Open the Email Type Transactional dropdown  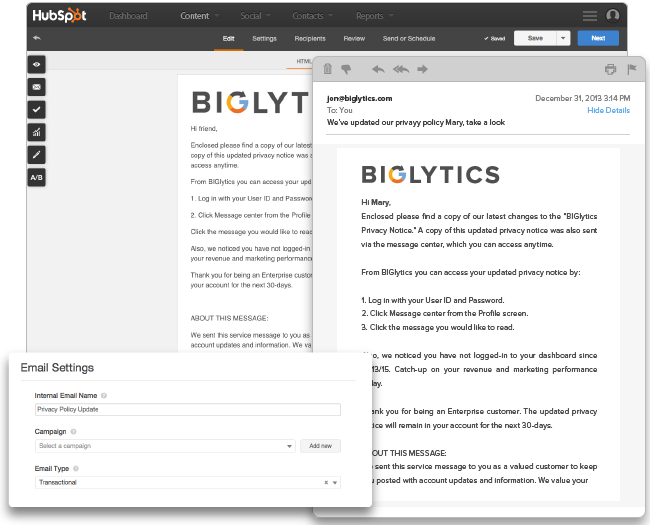pyautogui.click(x=187, y=482)
